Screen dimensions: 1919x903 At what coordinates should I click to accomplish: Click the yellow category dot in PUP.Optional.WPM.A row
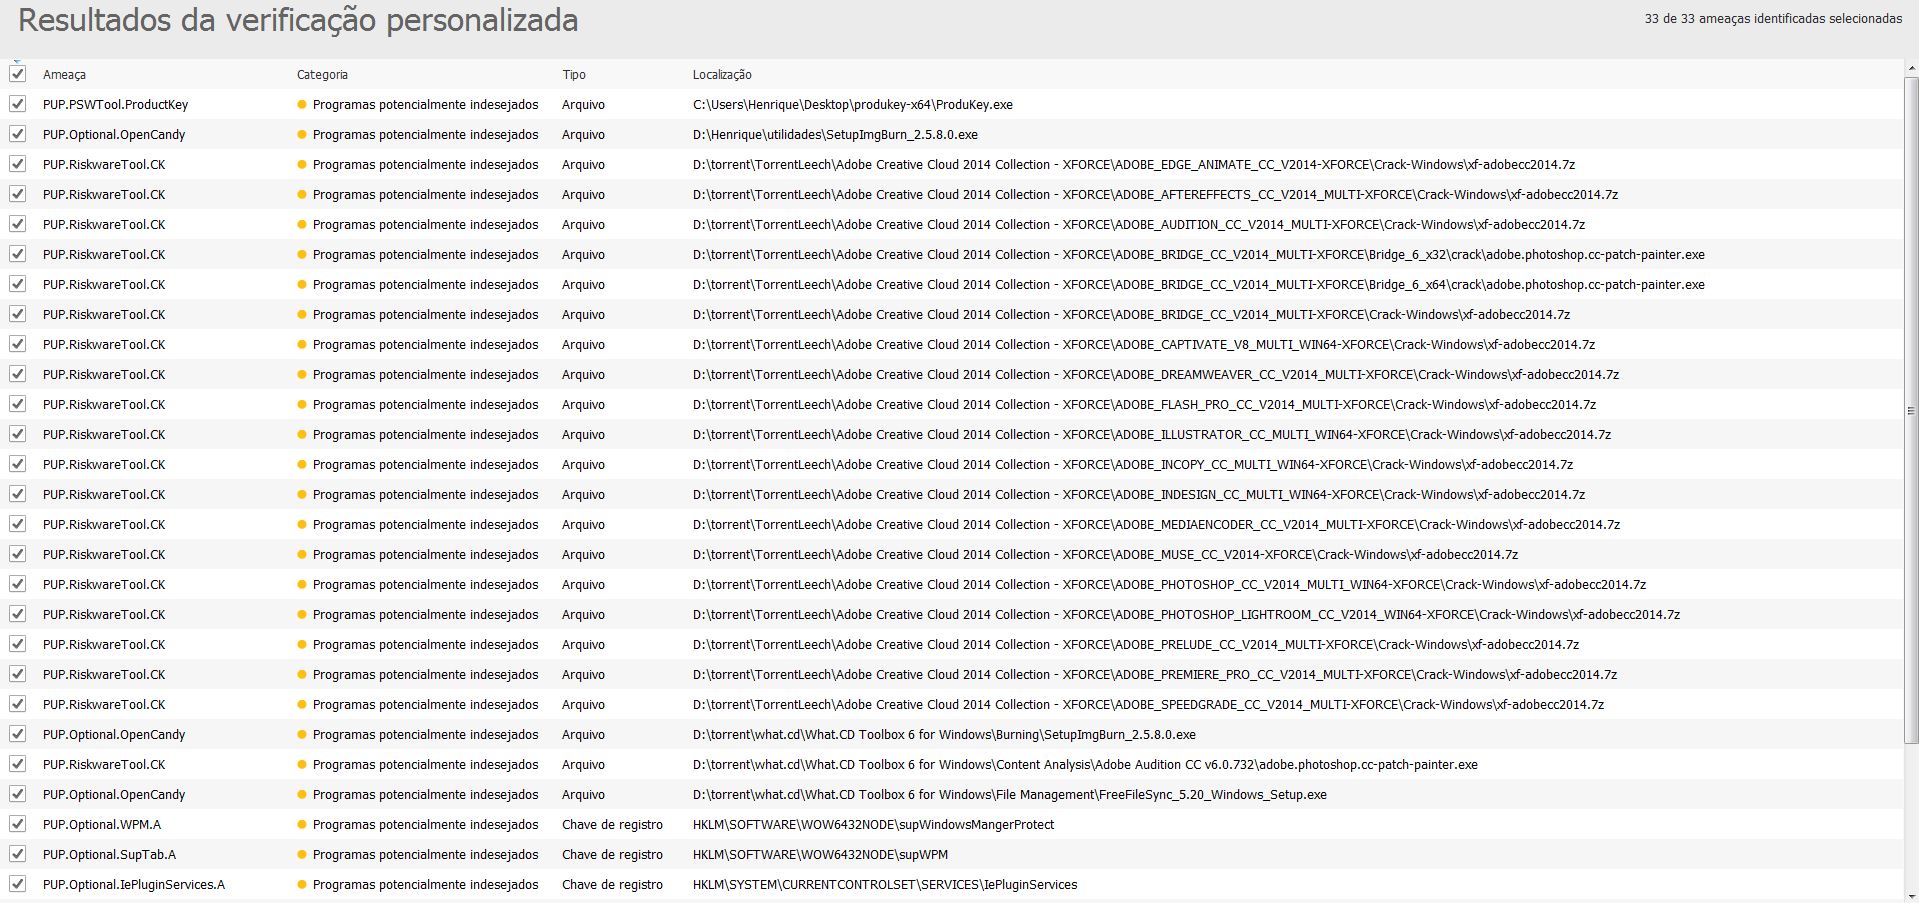302,824
